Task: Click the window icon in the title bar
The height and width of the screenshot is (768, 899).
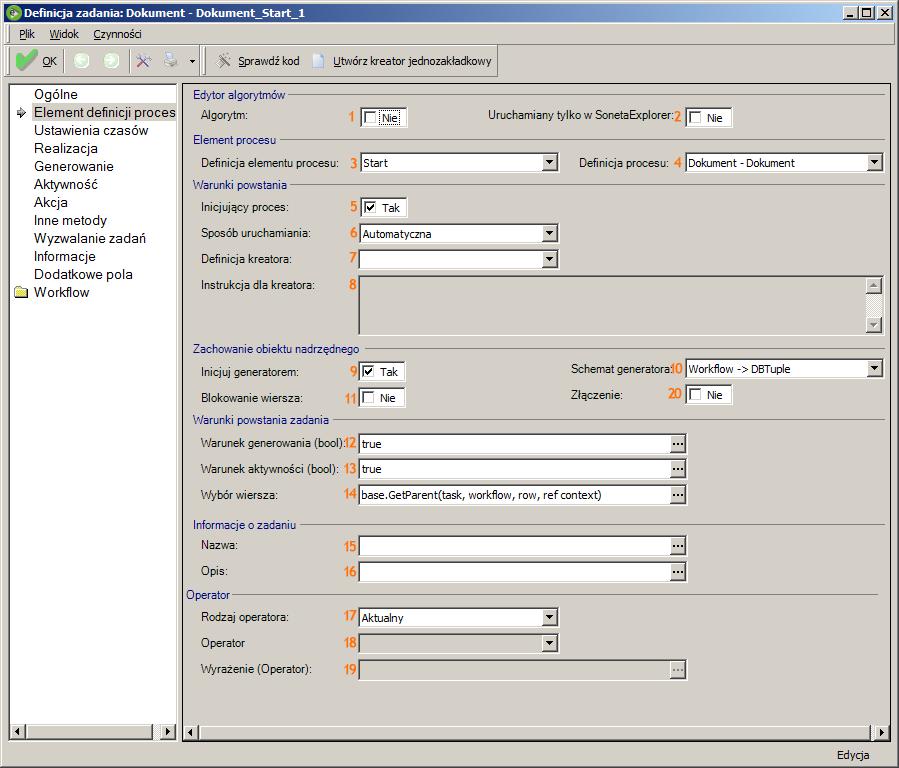Action: 13,13
